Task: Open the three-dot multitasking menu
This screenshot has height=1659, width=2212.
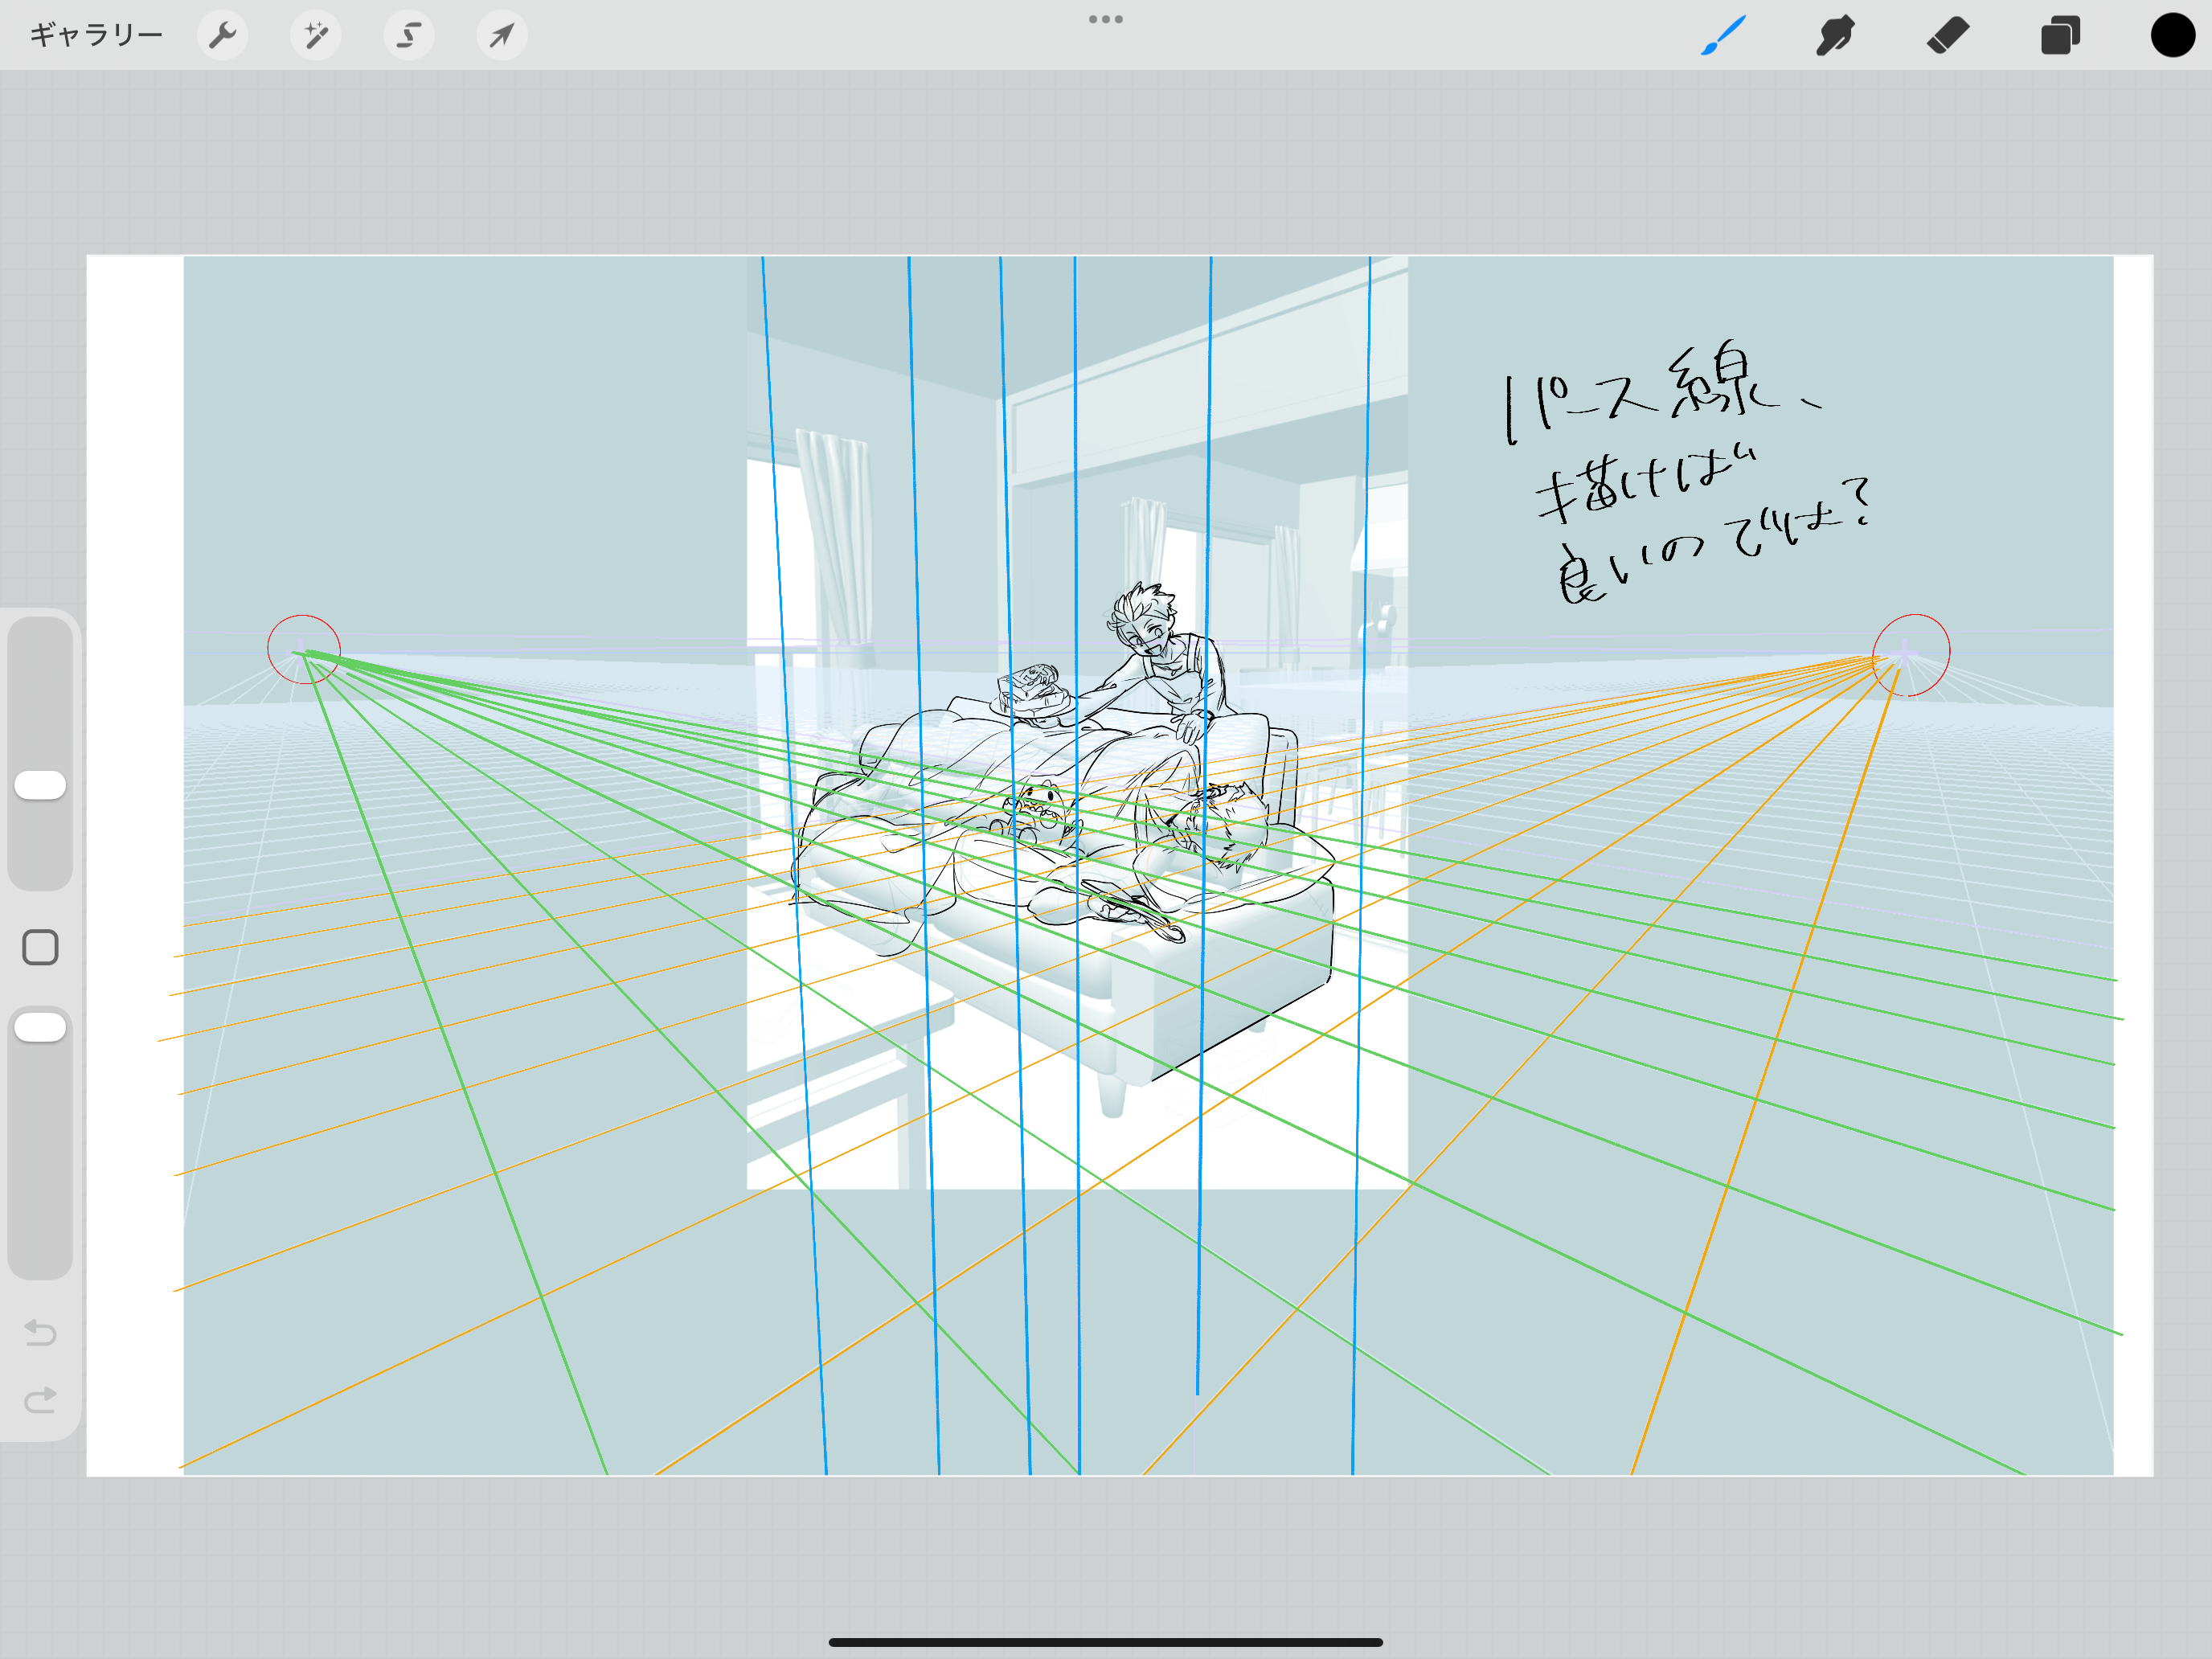Action: (1105, 19)
